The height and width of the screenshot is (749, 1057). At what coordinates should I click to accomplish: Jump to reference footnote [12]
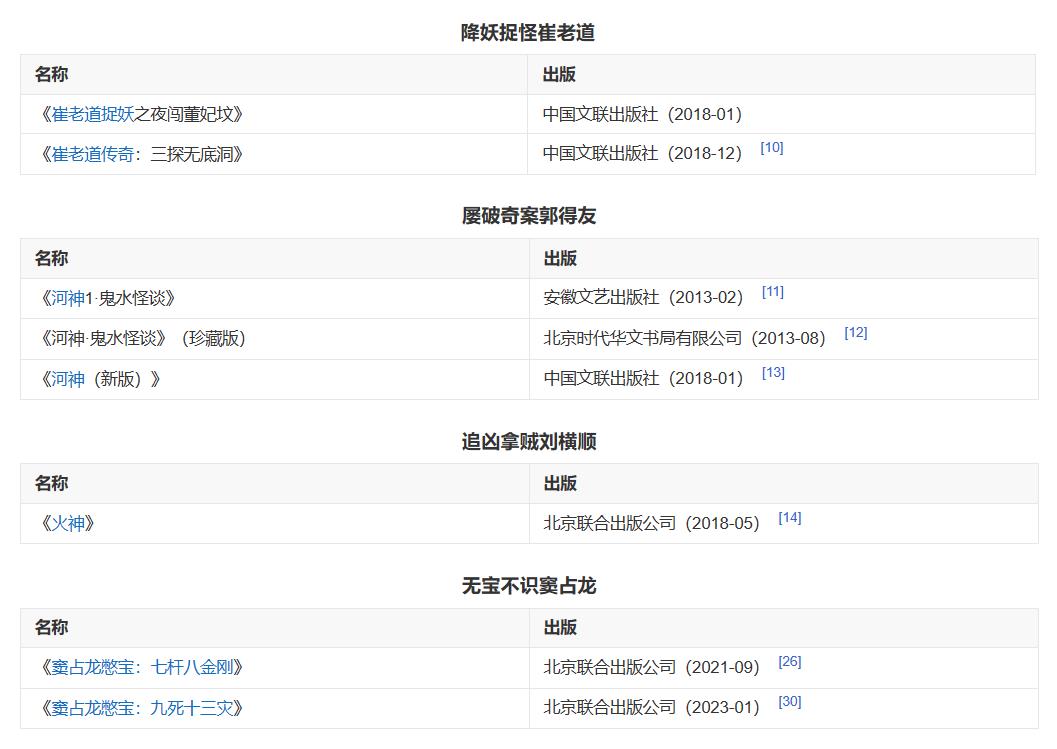coord(855,333)
